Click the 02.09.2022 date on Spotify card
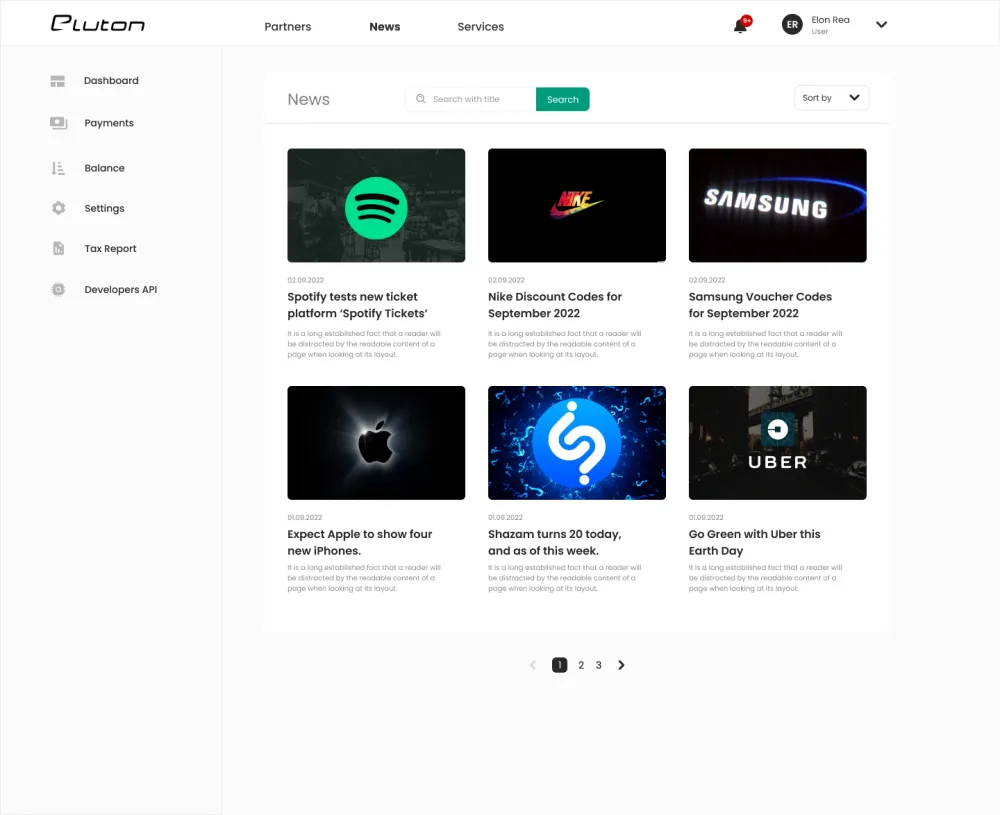1000x815 pixels. point(305,280)
